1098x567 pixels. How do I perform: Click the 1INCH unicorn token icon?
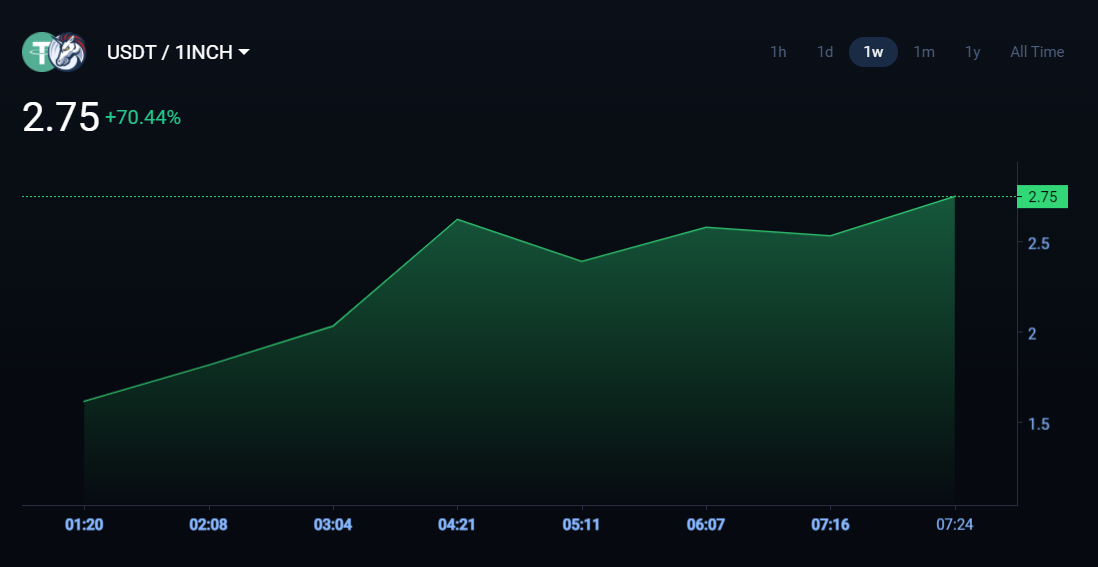point(69,52)
